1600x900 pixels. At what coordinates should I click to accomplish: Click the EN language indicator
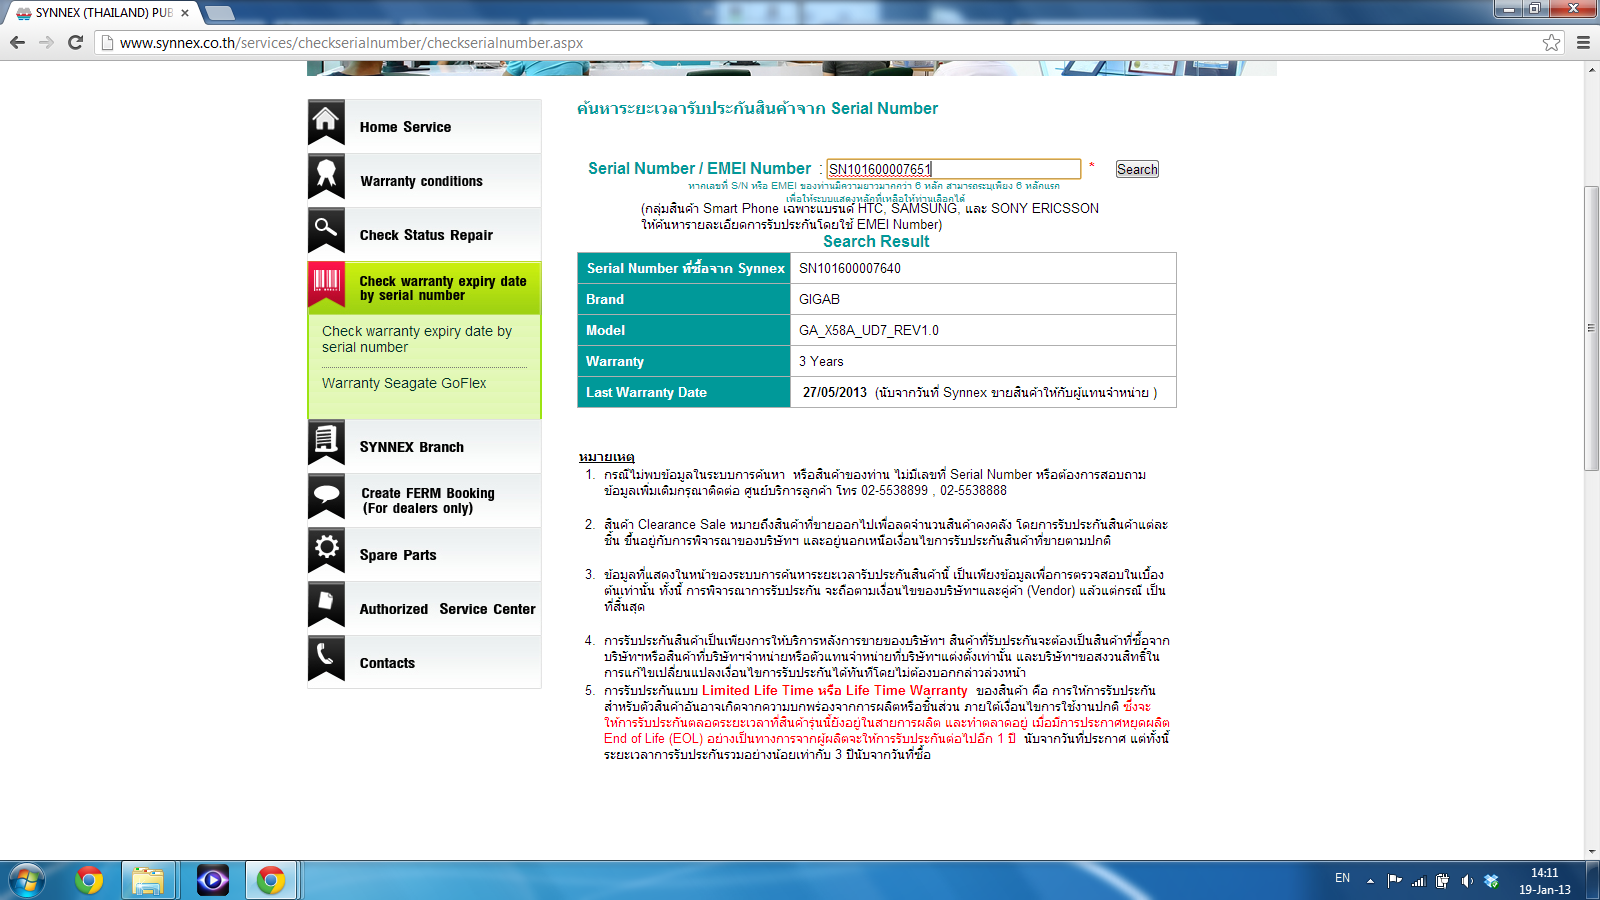tap(1342, 878)
